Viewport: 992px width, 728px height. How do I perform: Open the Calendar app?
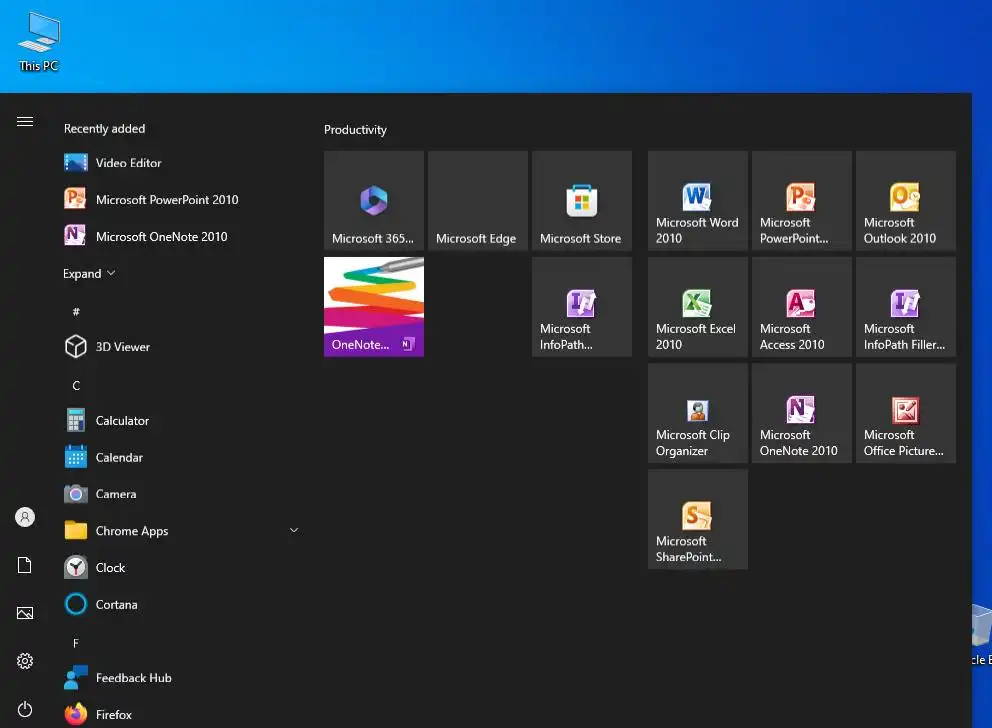183,457
